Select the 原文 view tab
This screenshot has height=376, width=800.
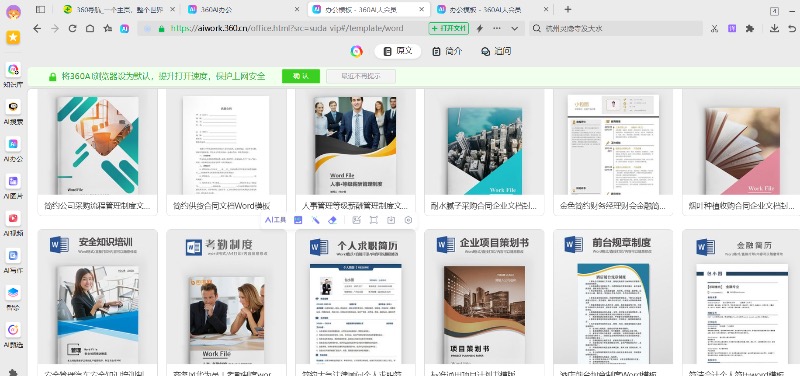tap(397, 51)
